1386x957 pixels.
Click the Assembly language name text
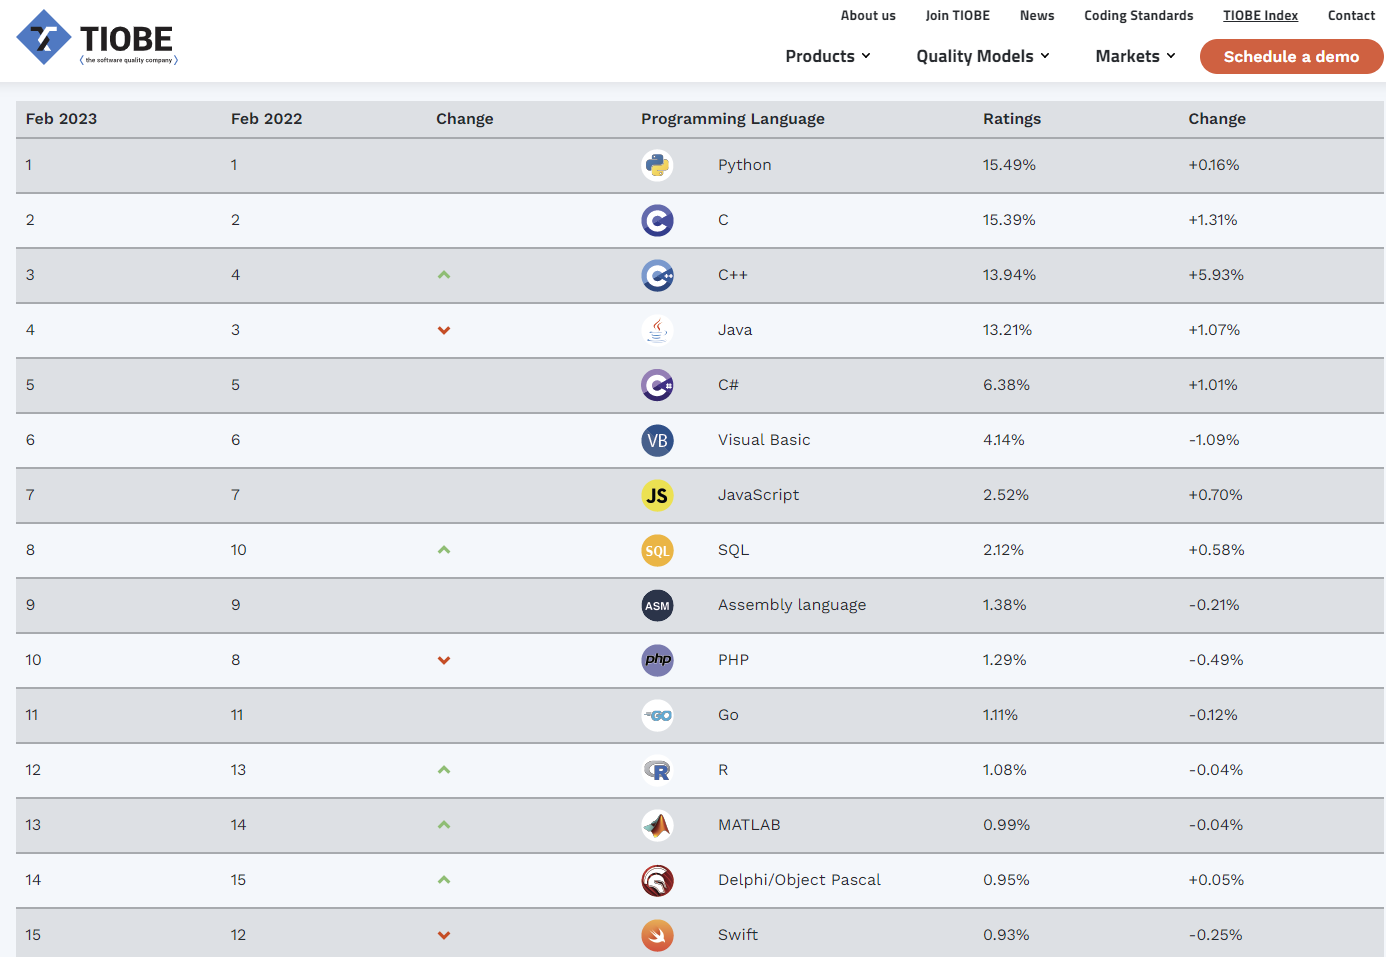[792, 605]
